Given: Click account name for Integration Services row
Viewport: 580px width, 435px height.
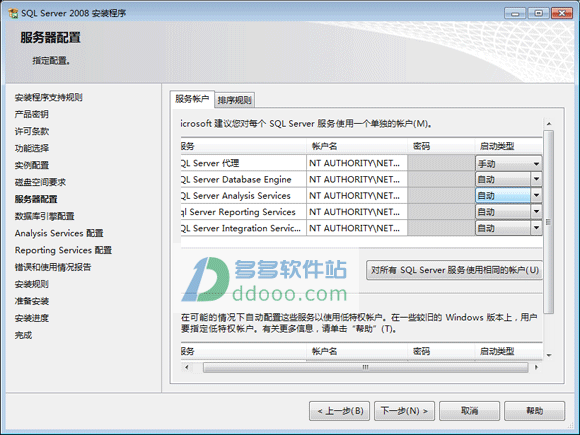Looking at the screenshot, I should pos(357,228).
